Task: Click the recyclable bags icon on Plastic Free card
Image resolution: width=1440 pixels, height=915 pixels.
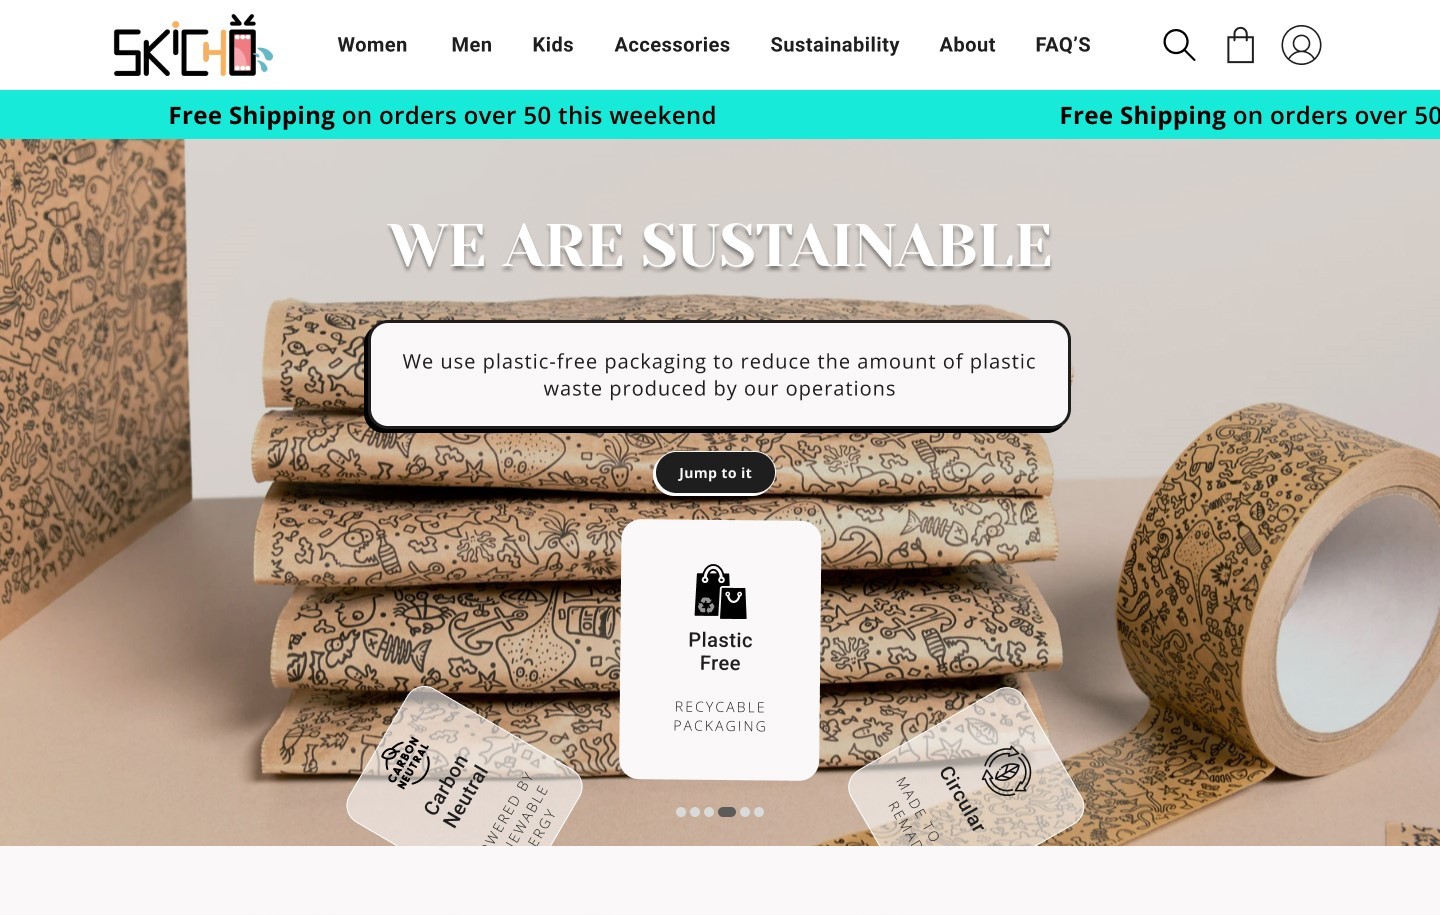Action: [x=720, y=591]
